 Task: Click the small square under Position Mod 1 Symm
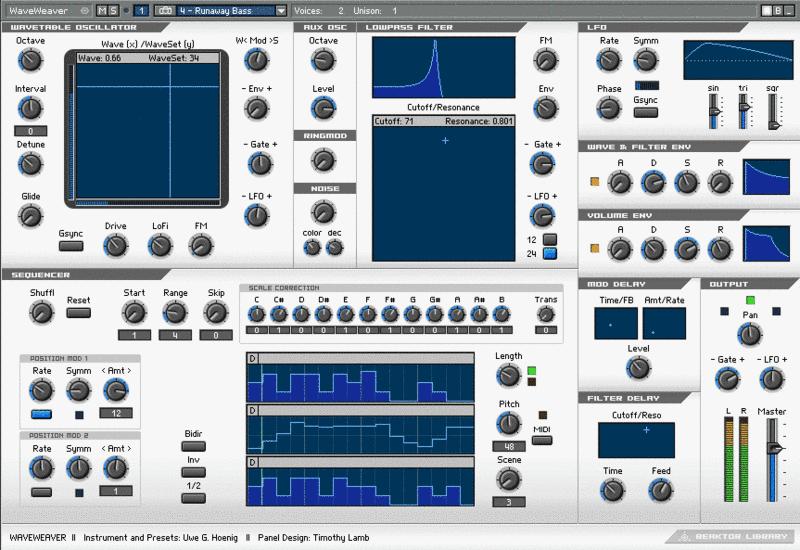tap(79, 415)
